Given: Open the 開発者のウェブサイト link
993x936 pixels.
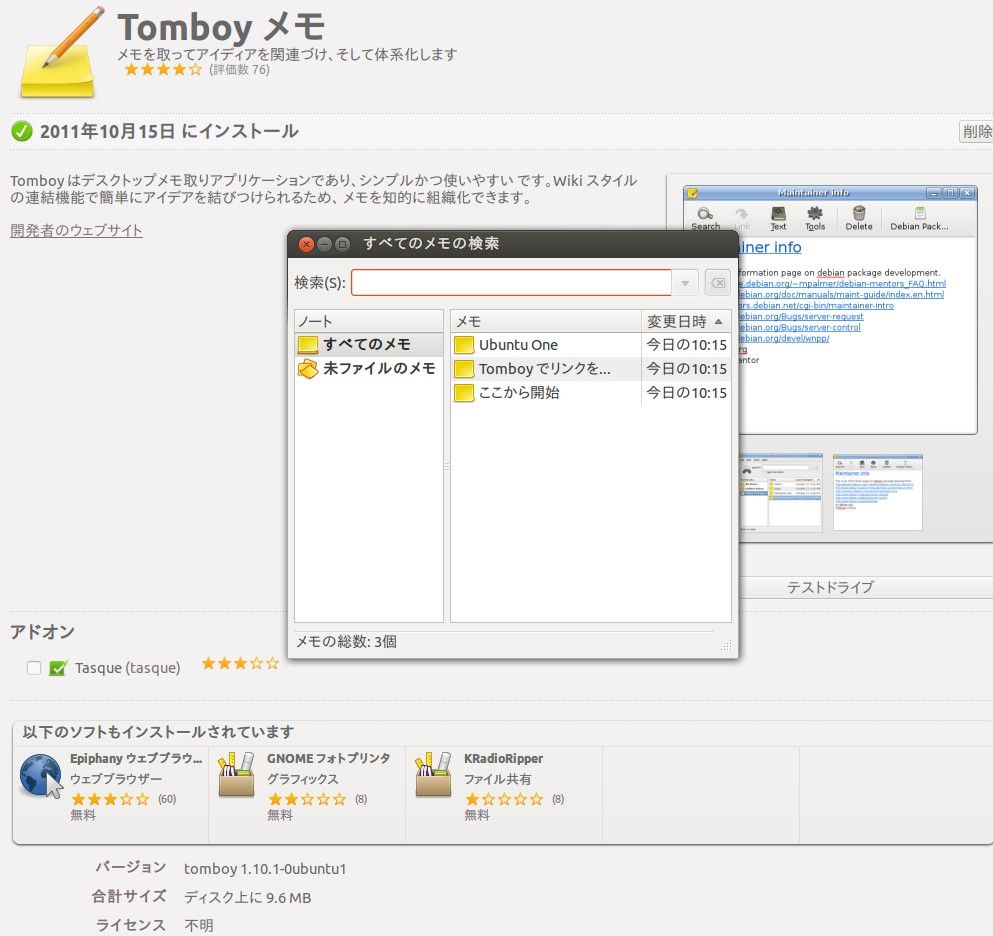Looking at the screenshot, I should 76,231.
